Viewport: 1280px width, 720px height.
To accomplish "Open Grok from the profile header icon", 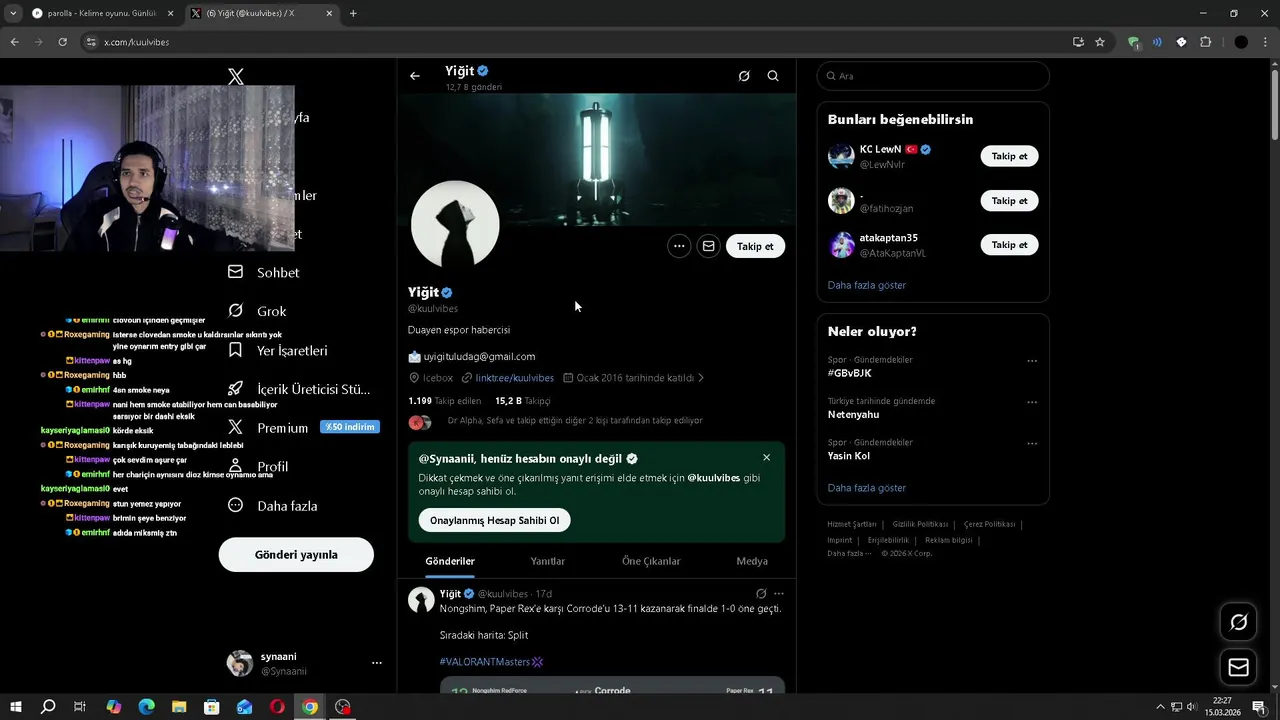I will [744, 76].
